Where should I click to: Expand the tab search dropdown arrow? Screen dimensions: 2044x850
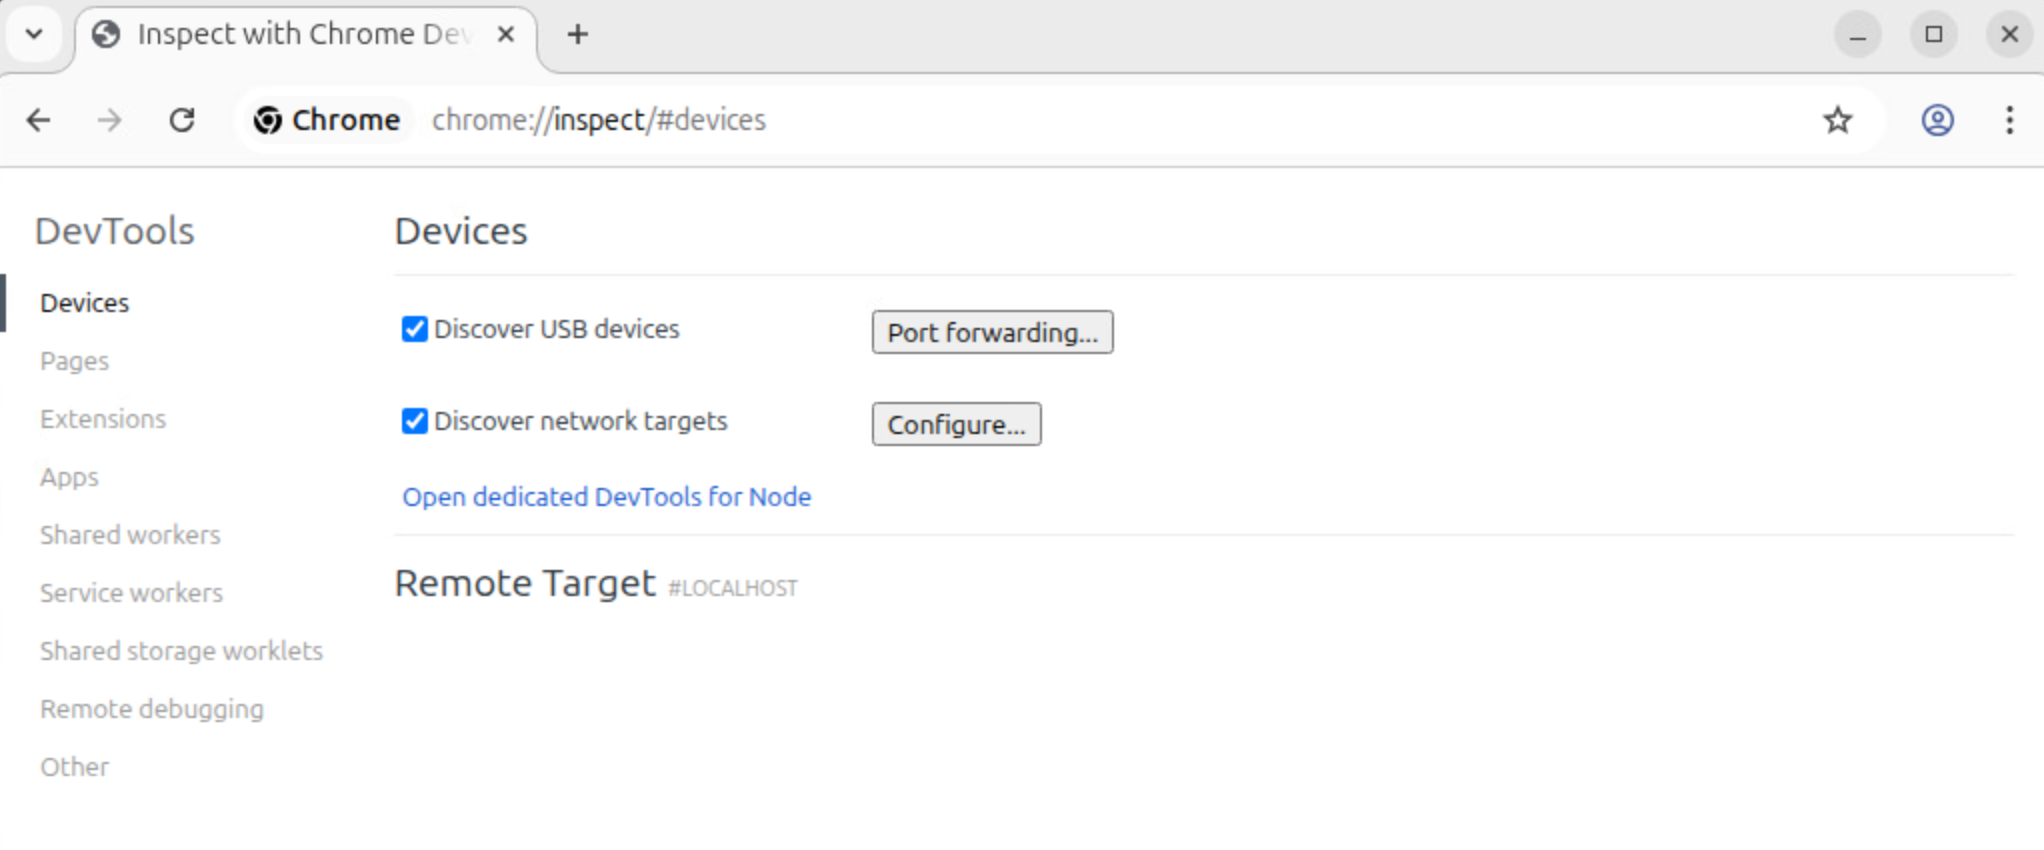point(34,34)
